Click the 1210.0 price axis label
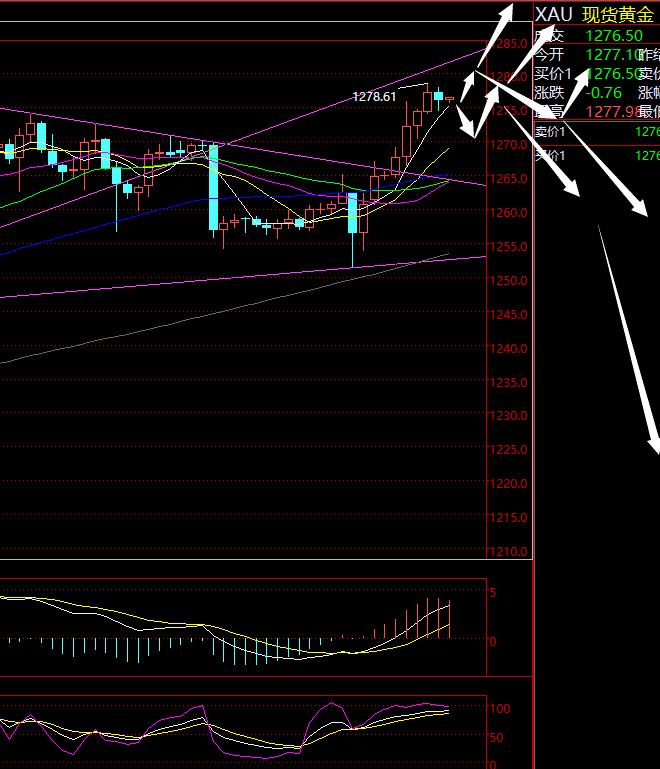 pos(509,552)
